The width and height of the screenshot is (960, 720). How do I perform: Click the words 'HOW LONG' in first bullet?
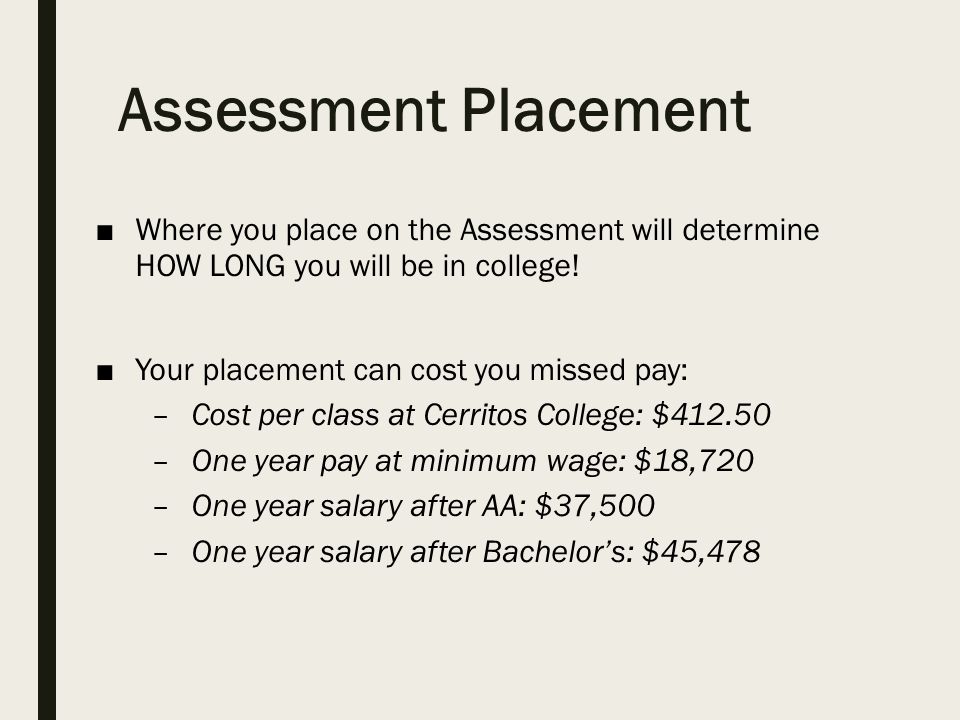pyautogui.click(x=210, y=266)
